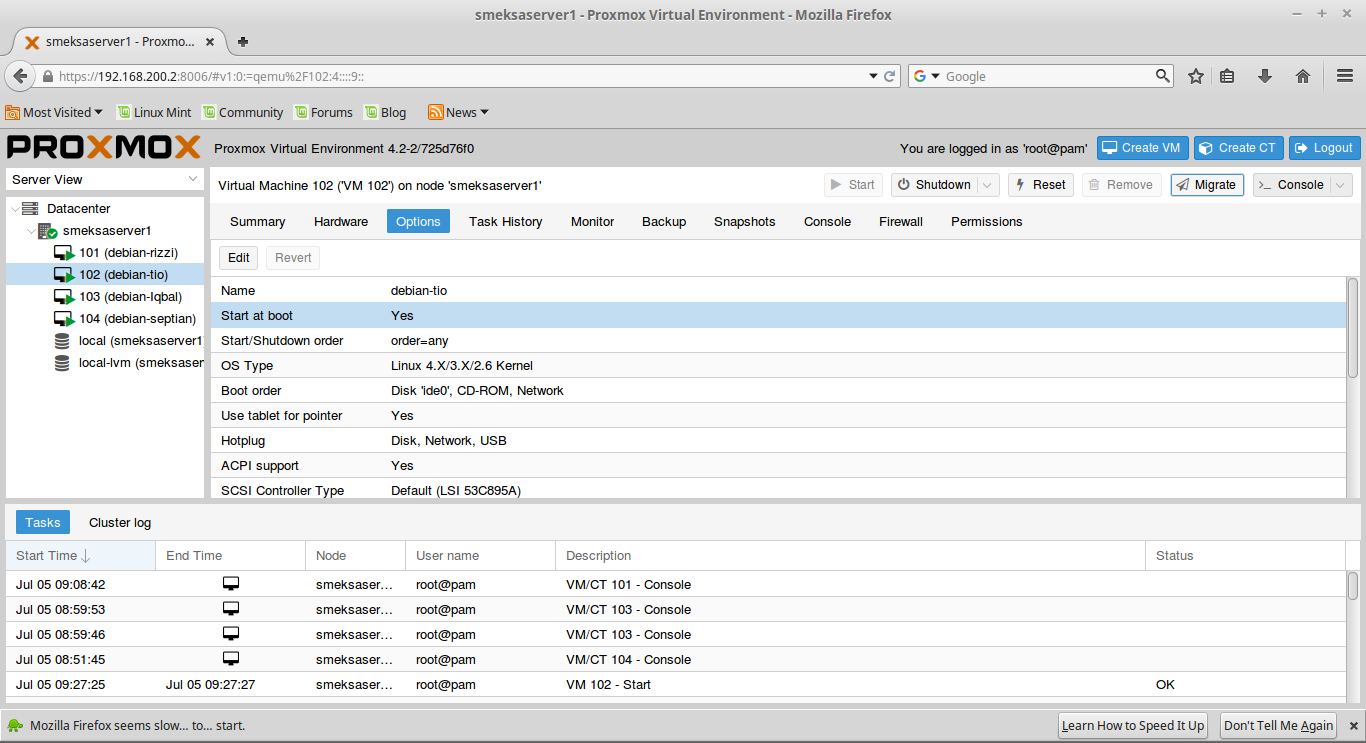Click the bookmark star icon
This screenshot has width=1366, height=743.
1196,76
